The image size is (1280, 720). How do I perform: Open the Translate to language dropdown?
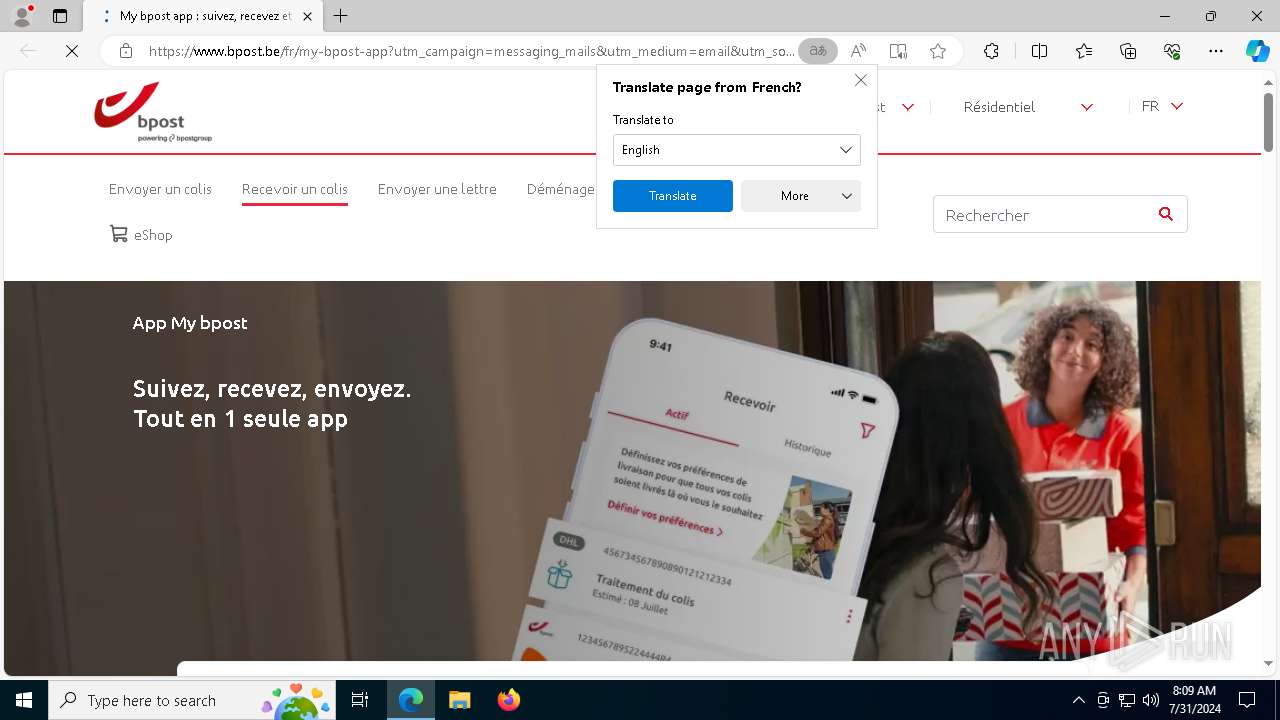click(x=737, y=150)
